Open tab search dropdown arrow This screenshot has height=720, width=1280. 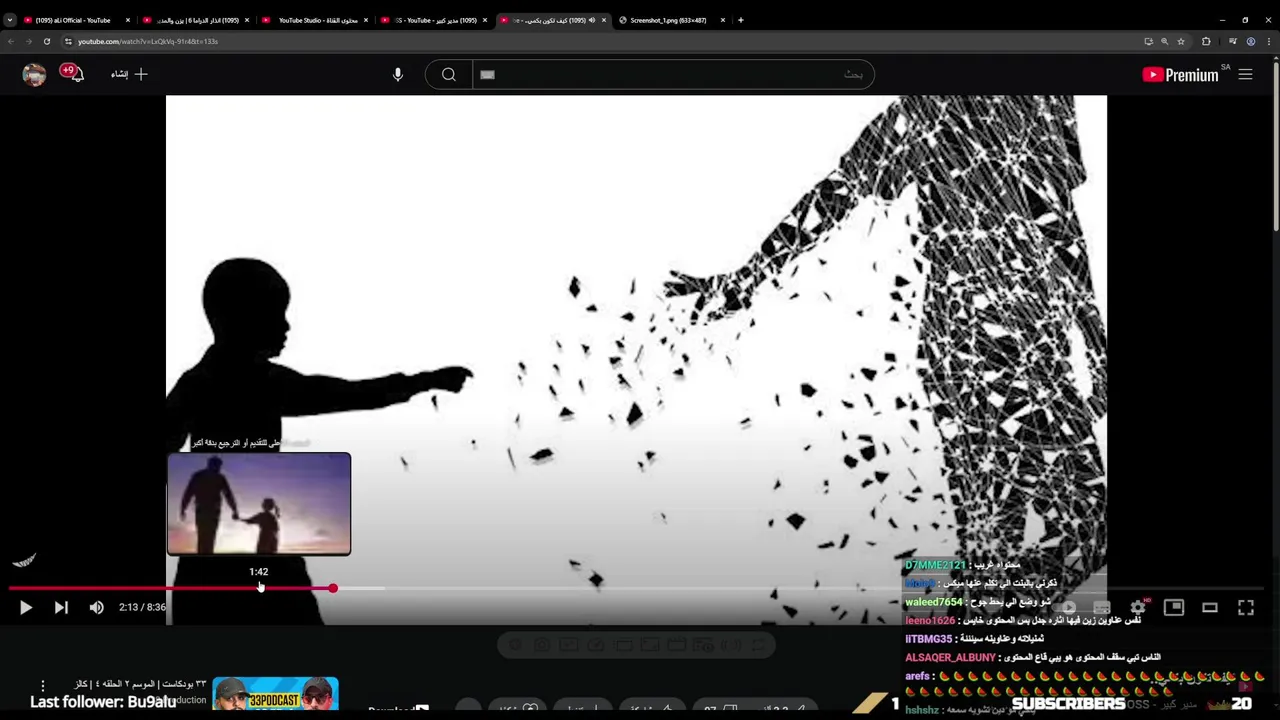coord(9,20)
